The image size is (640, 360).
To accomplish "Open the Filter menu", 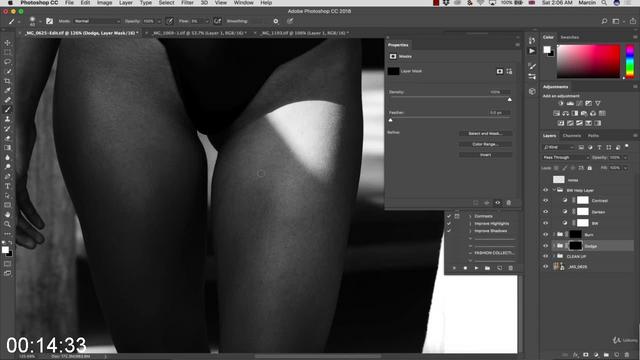I will click(187, 3).
